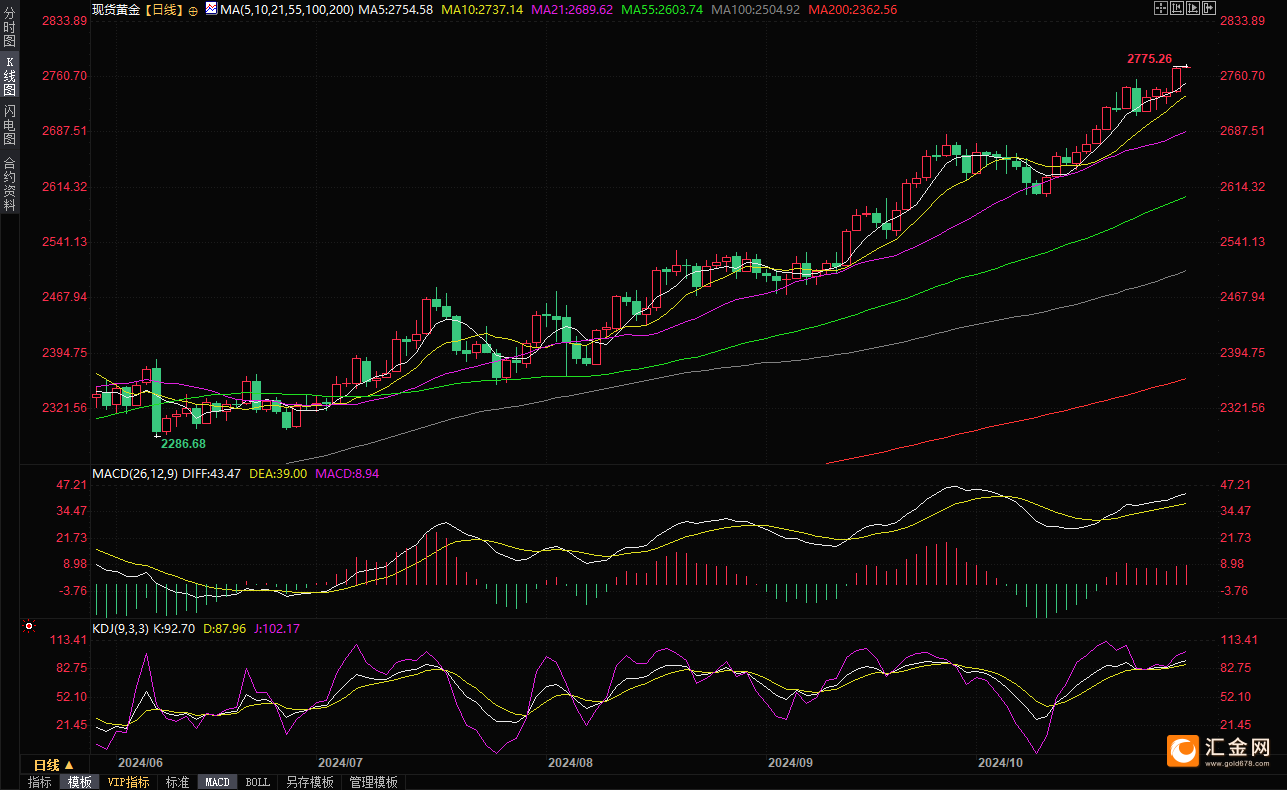Click the 2614.32 right axis price
This screenshot has width=1287, height=790.
1243,187
